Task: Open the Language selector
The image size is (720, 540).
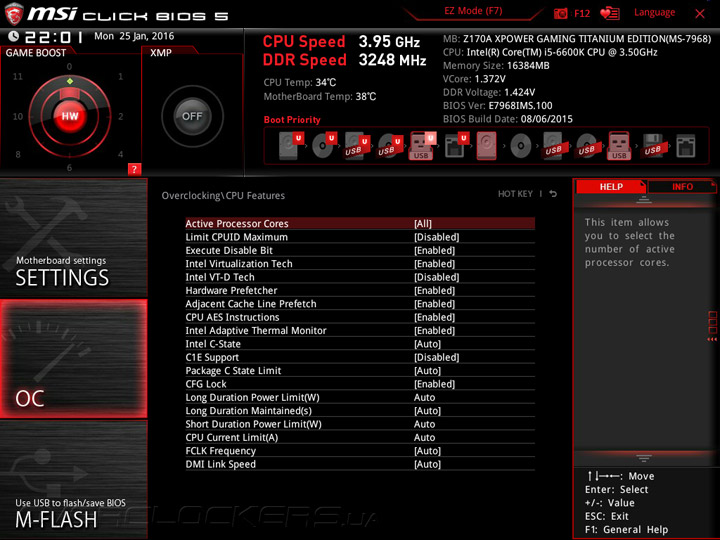Action: click(x=654, y=13)
